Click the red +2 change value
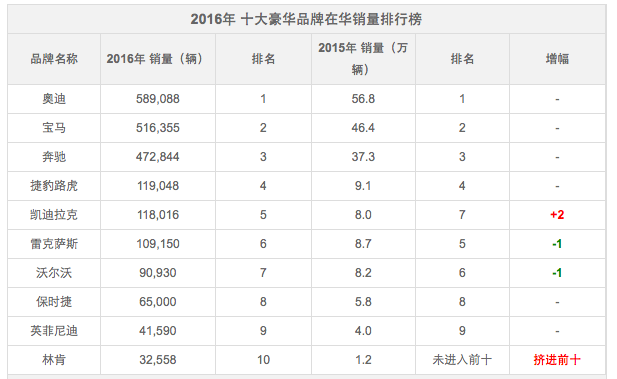The image size is (617, 379). tap(557, 215)
